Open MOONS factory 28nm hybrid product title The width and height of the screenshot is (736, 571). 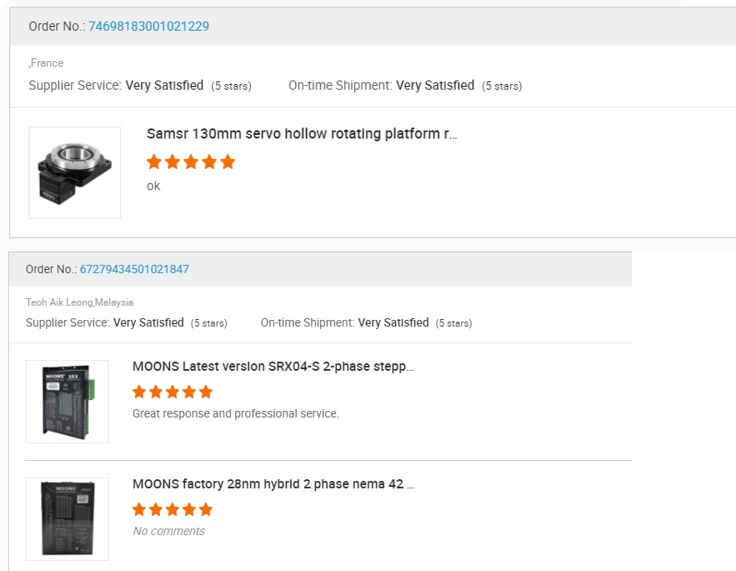click(x=273, y=484)
